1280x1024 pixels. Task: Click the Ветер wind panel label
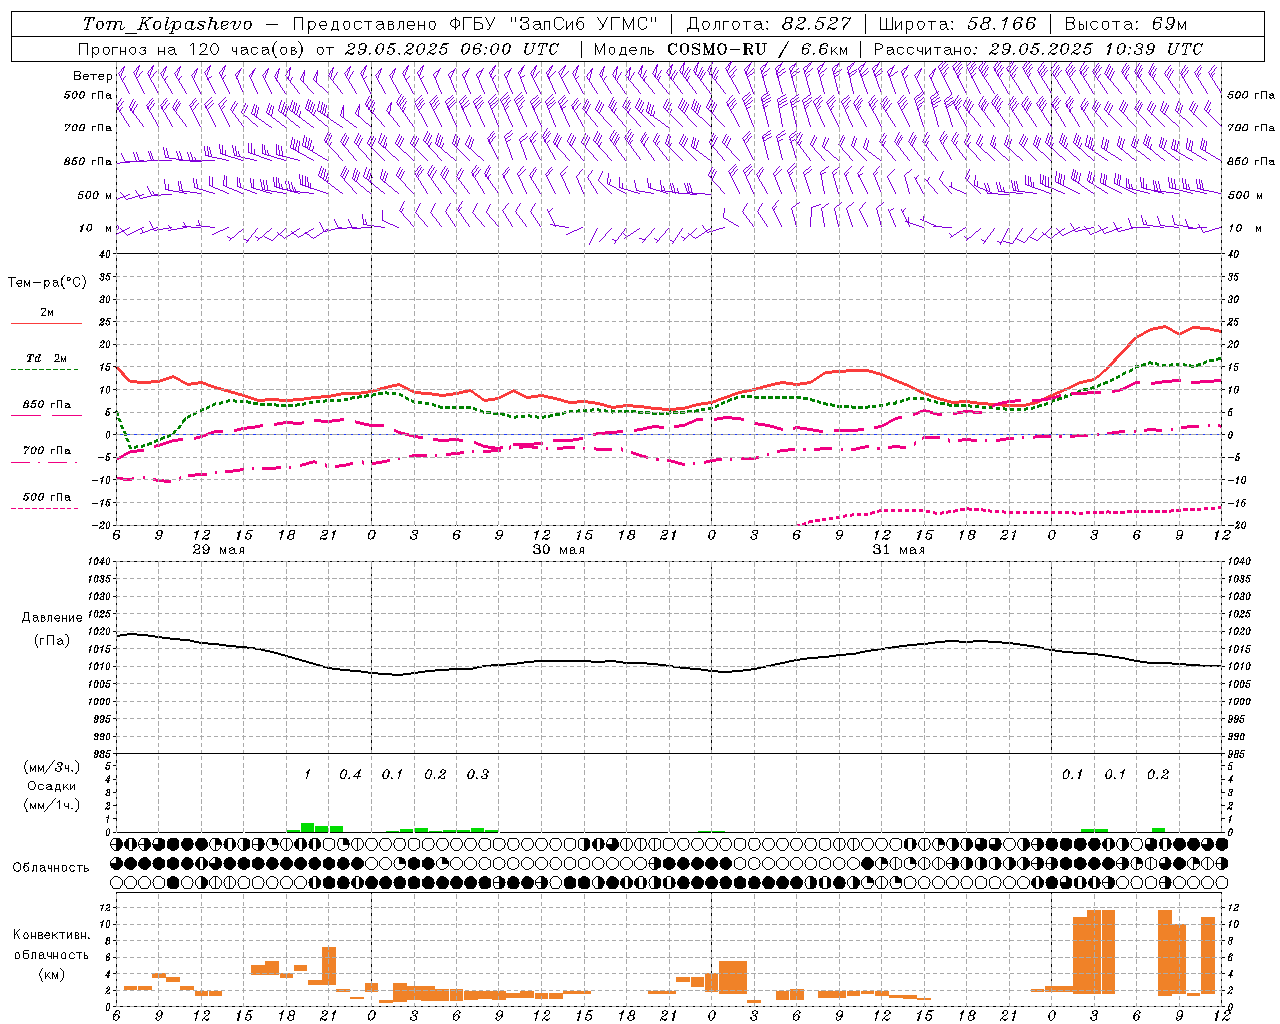[92, 76]
